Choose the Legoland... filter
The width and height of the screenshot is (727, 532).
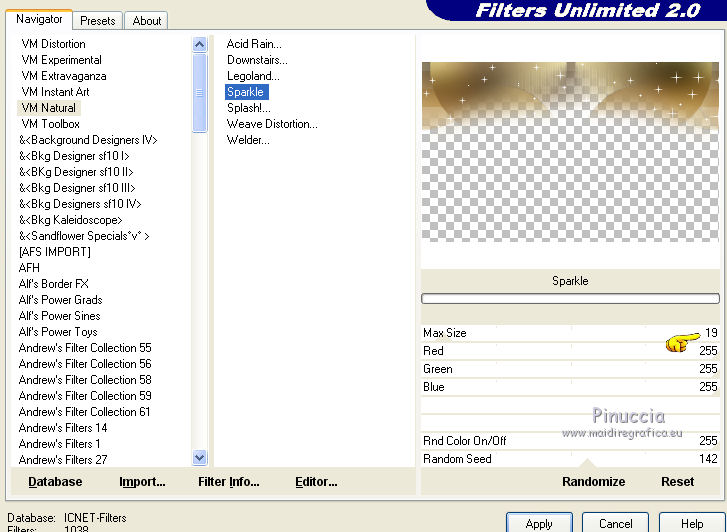pyautogui.click(x=253, y=76)
